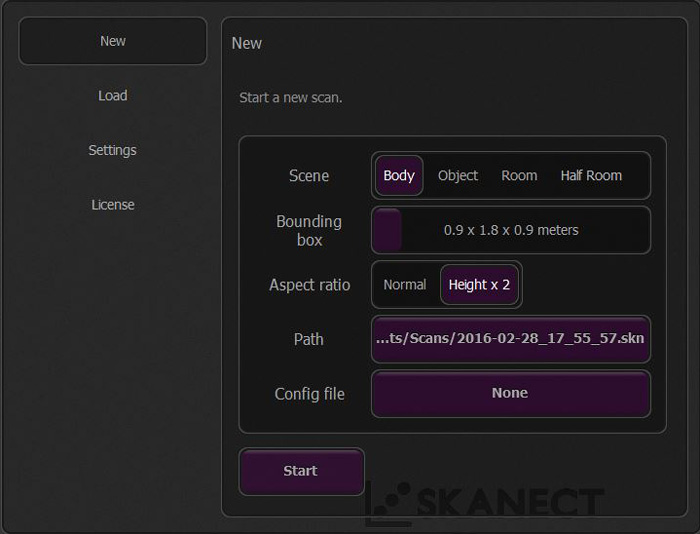Open the Settings section

(112, 150)
